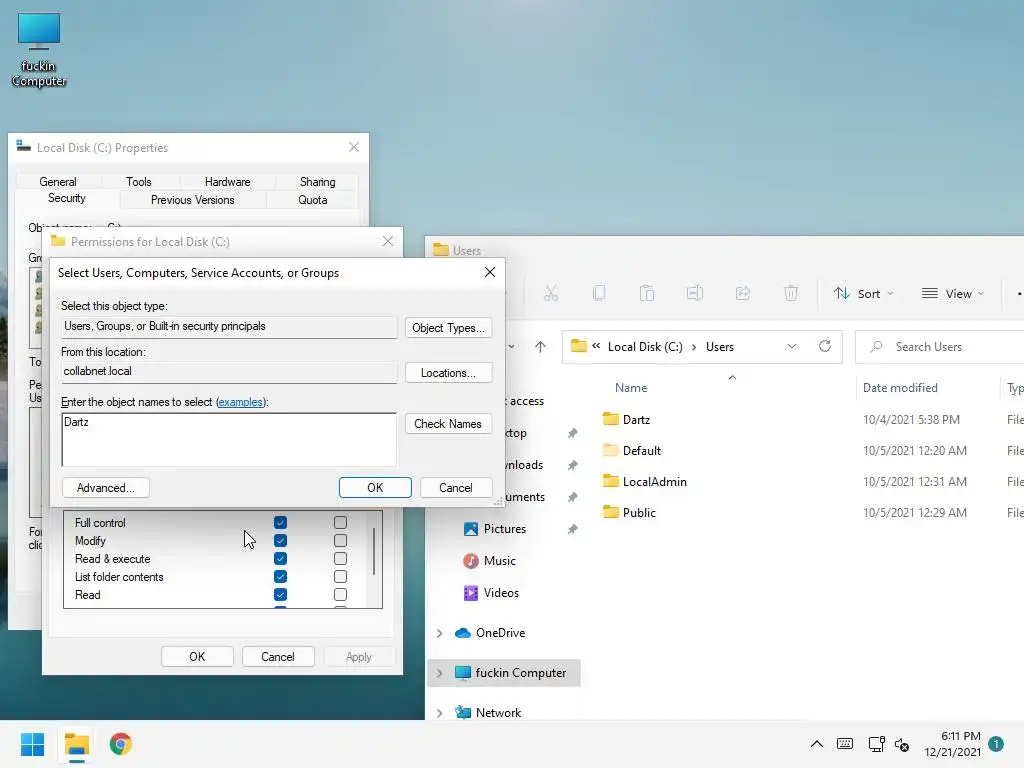Switch to the Tools tab
Screen dimensions: 1024x768
(138, 182)
